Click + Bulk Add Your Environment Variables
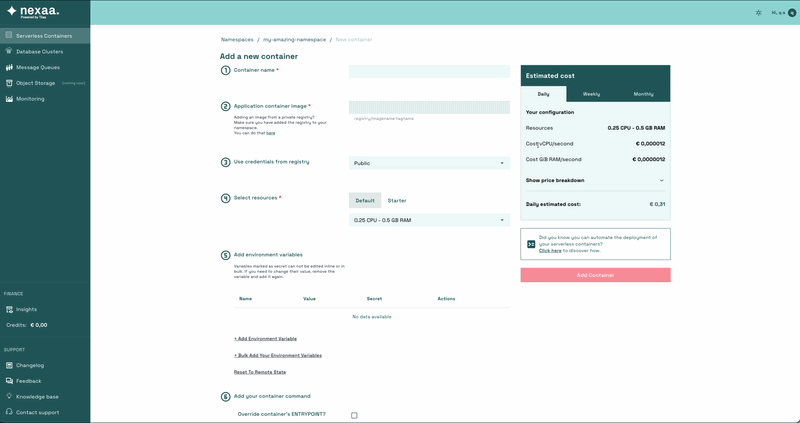 click(278, 356)
